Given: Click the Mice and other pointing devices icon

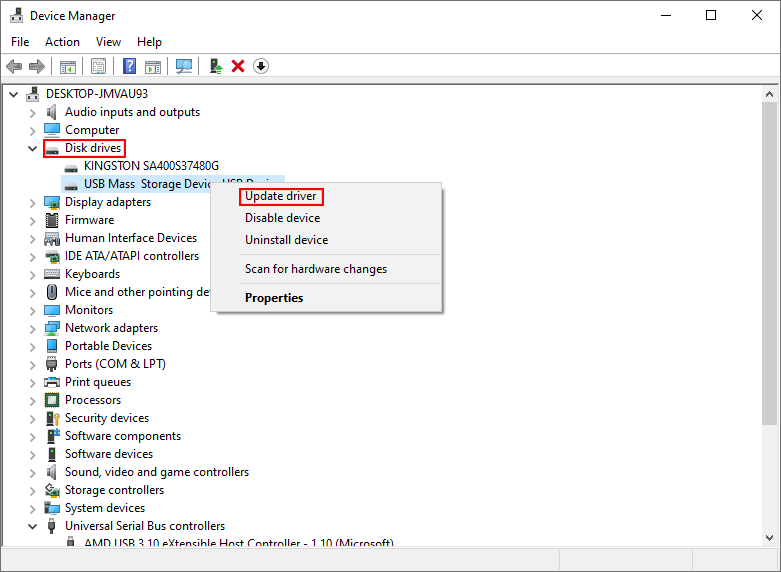Looking at the screenshot, I should click(x=52, y=292).
